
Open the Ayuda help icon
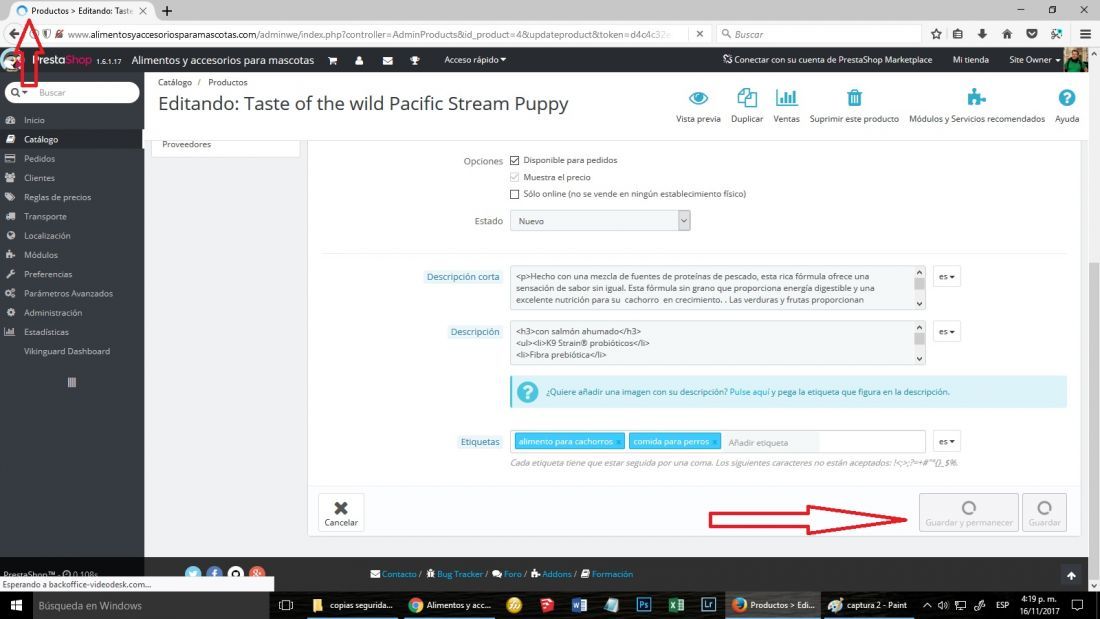[x=1066, y=98]
